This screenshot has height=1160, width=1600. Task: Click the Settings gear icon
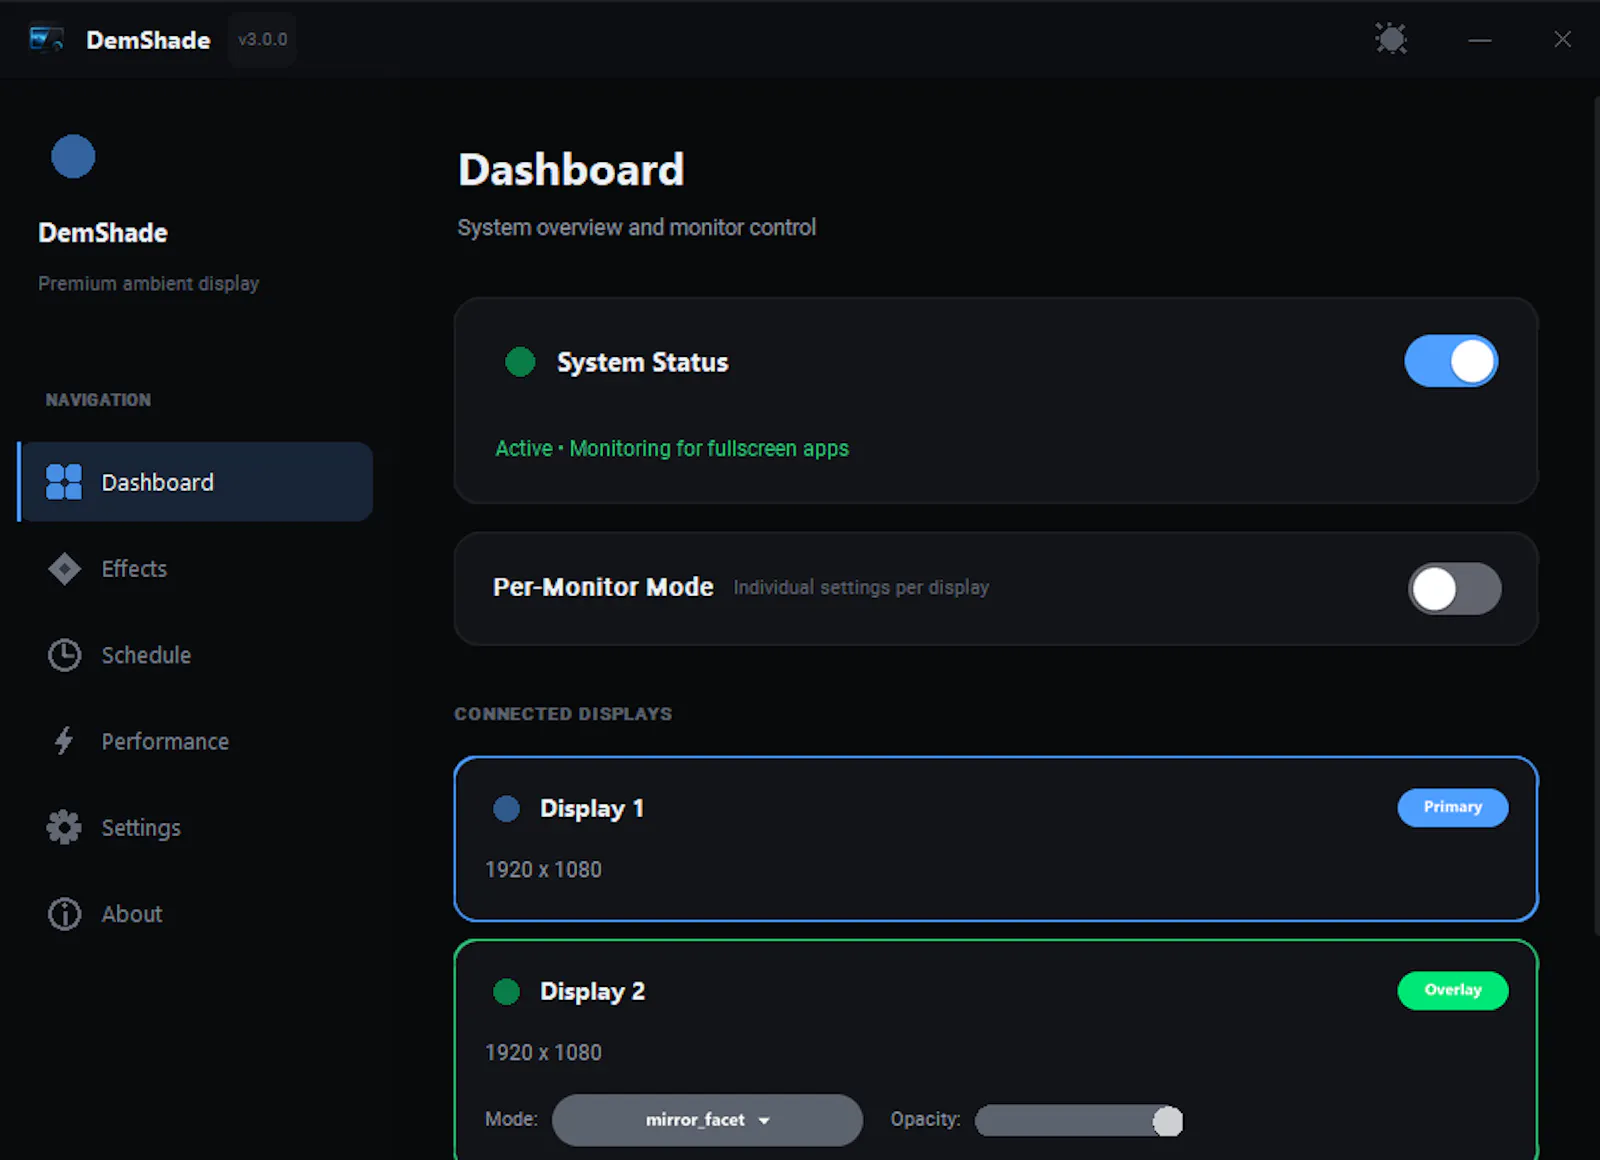tap(64, 827)
